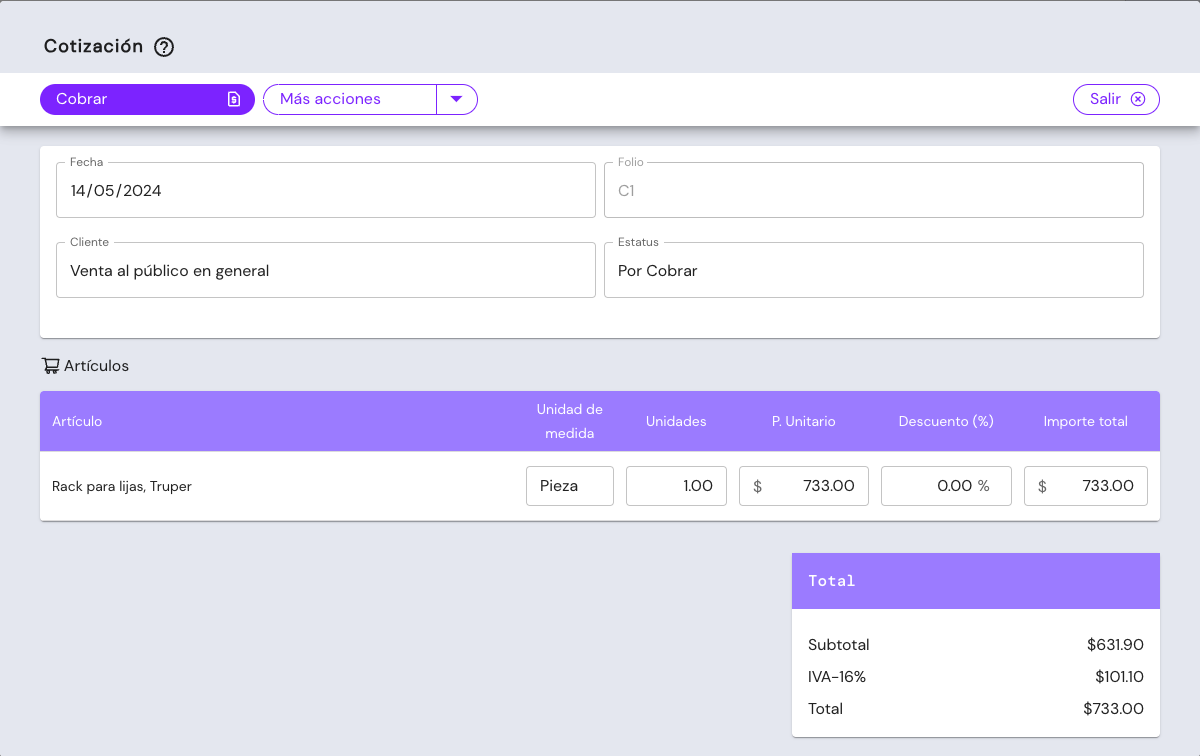Click the Total panel header

[975, 581]
